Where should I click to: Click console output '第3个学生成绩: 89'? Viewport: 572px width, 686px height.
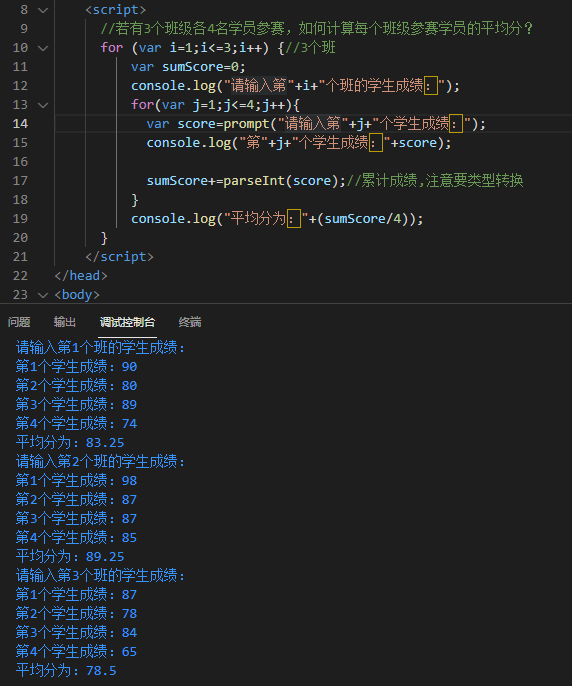click(76, 405)
